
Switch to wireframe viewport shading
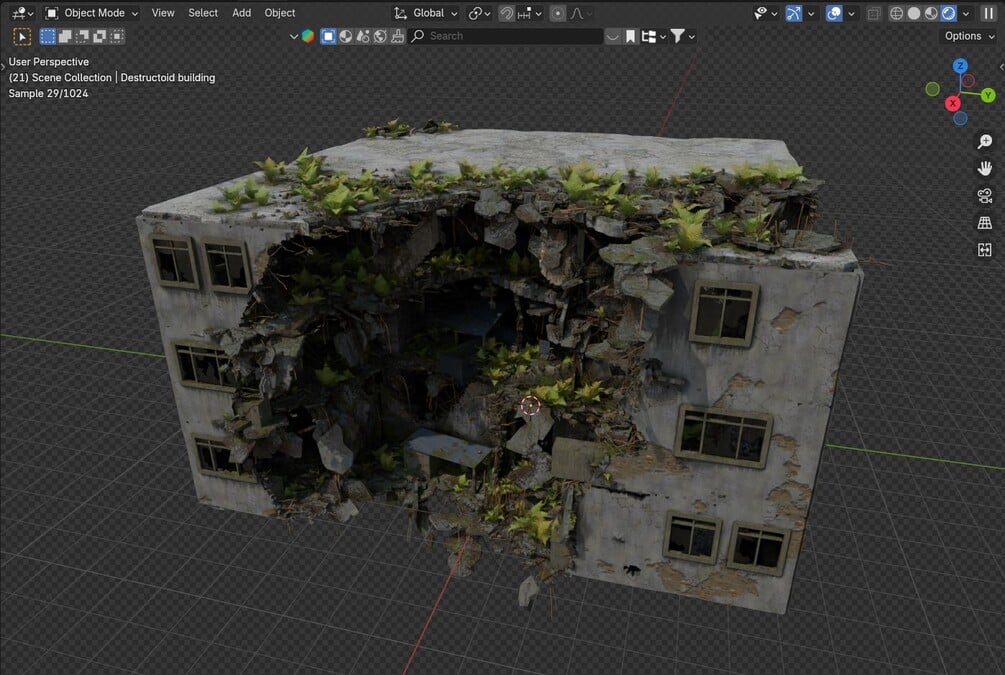tap(897, 13)
